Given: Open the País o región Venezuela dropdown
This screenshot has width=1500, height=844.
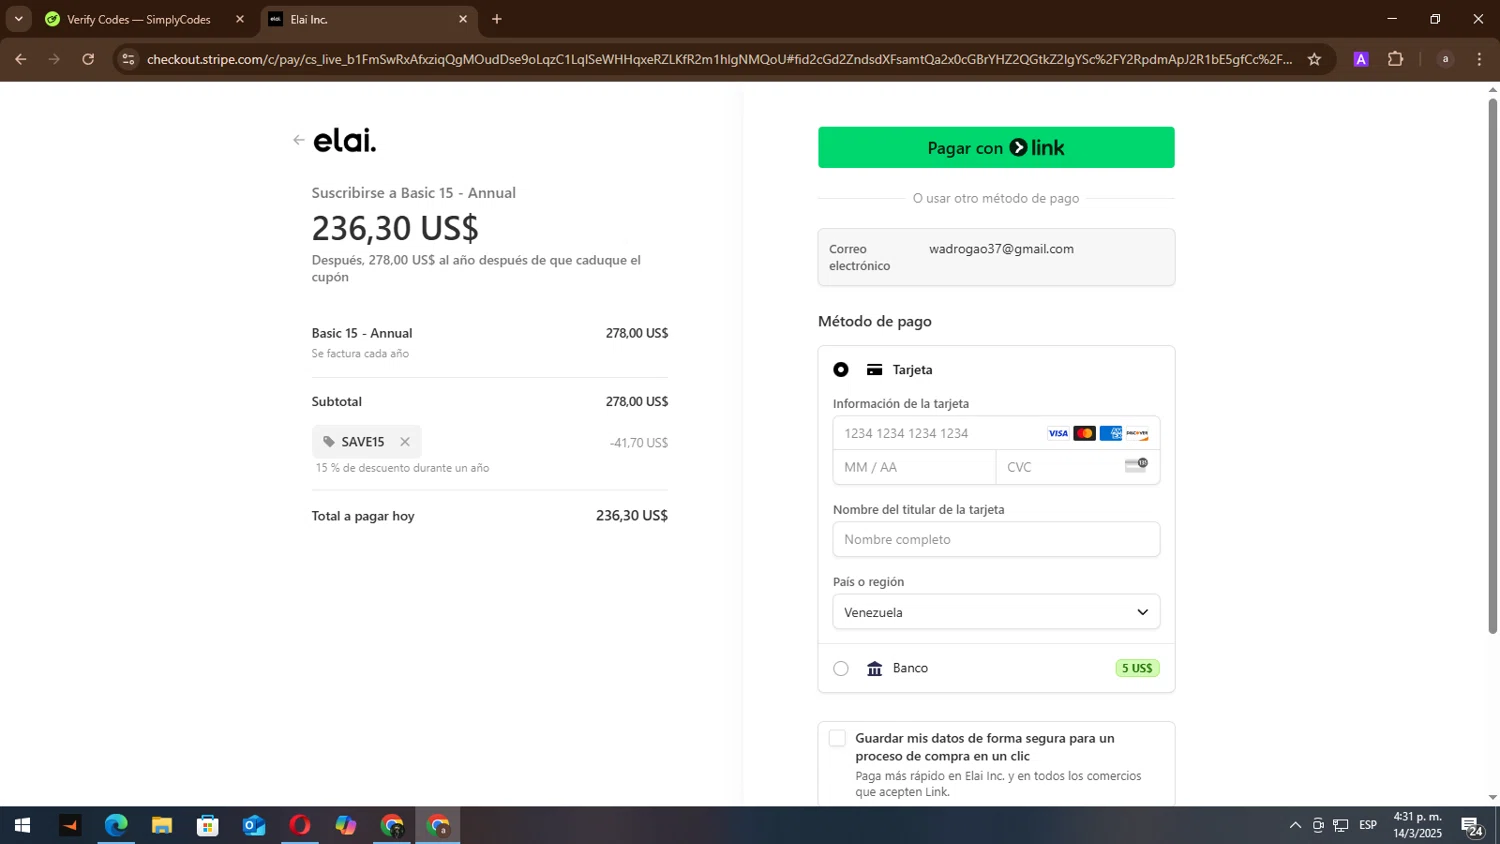Looking at the screenshot, I should (x=996, y=612).
